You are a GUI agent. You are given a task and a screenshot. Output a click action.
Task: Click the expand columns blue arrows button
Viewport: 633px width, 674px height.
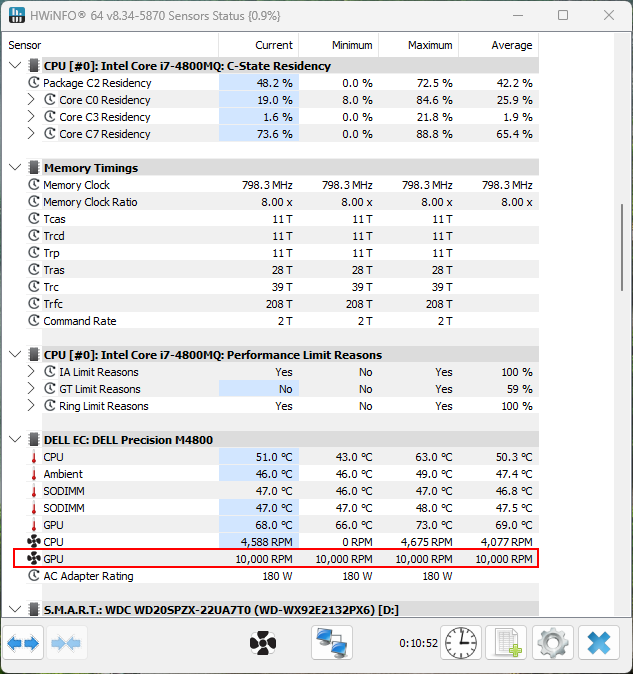tap(23, 643)
